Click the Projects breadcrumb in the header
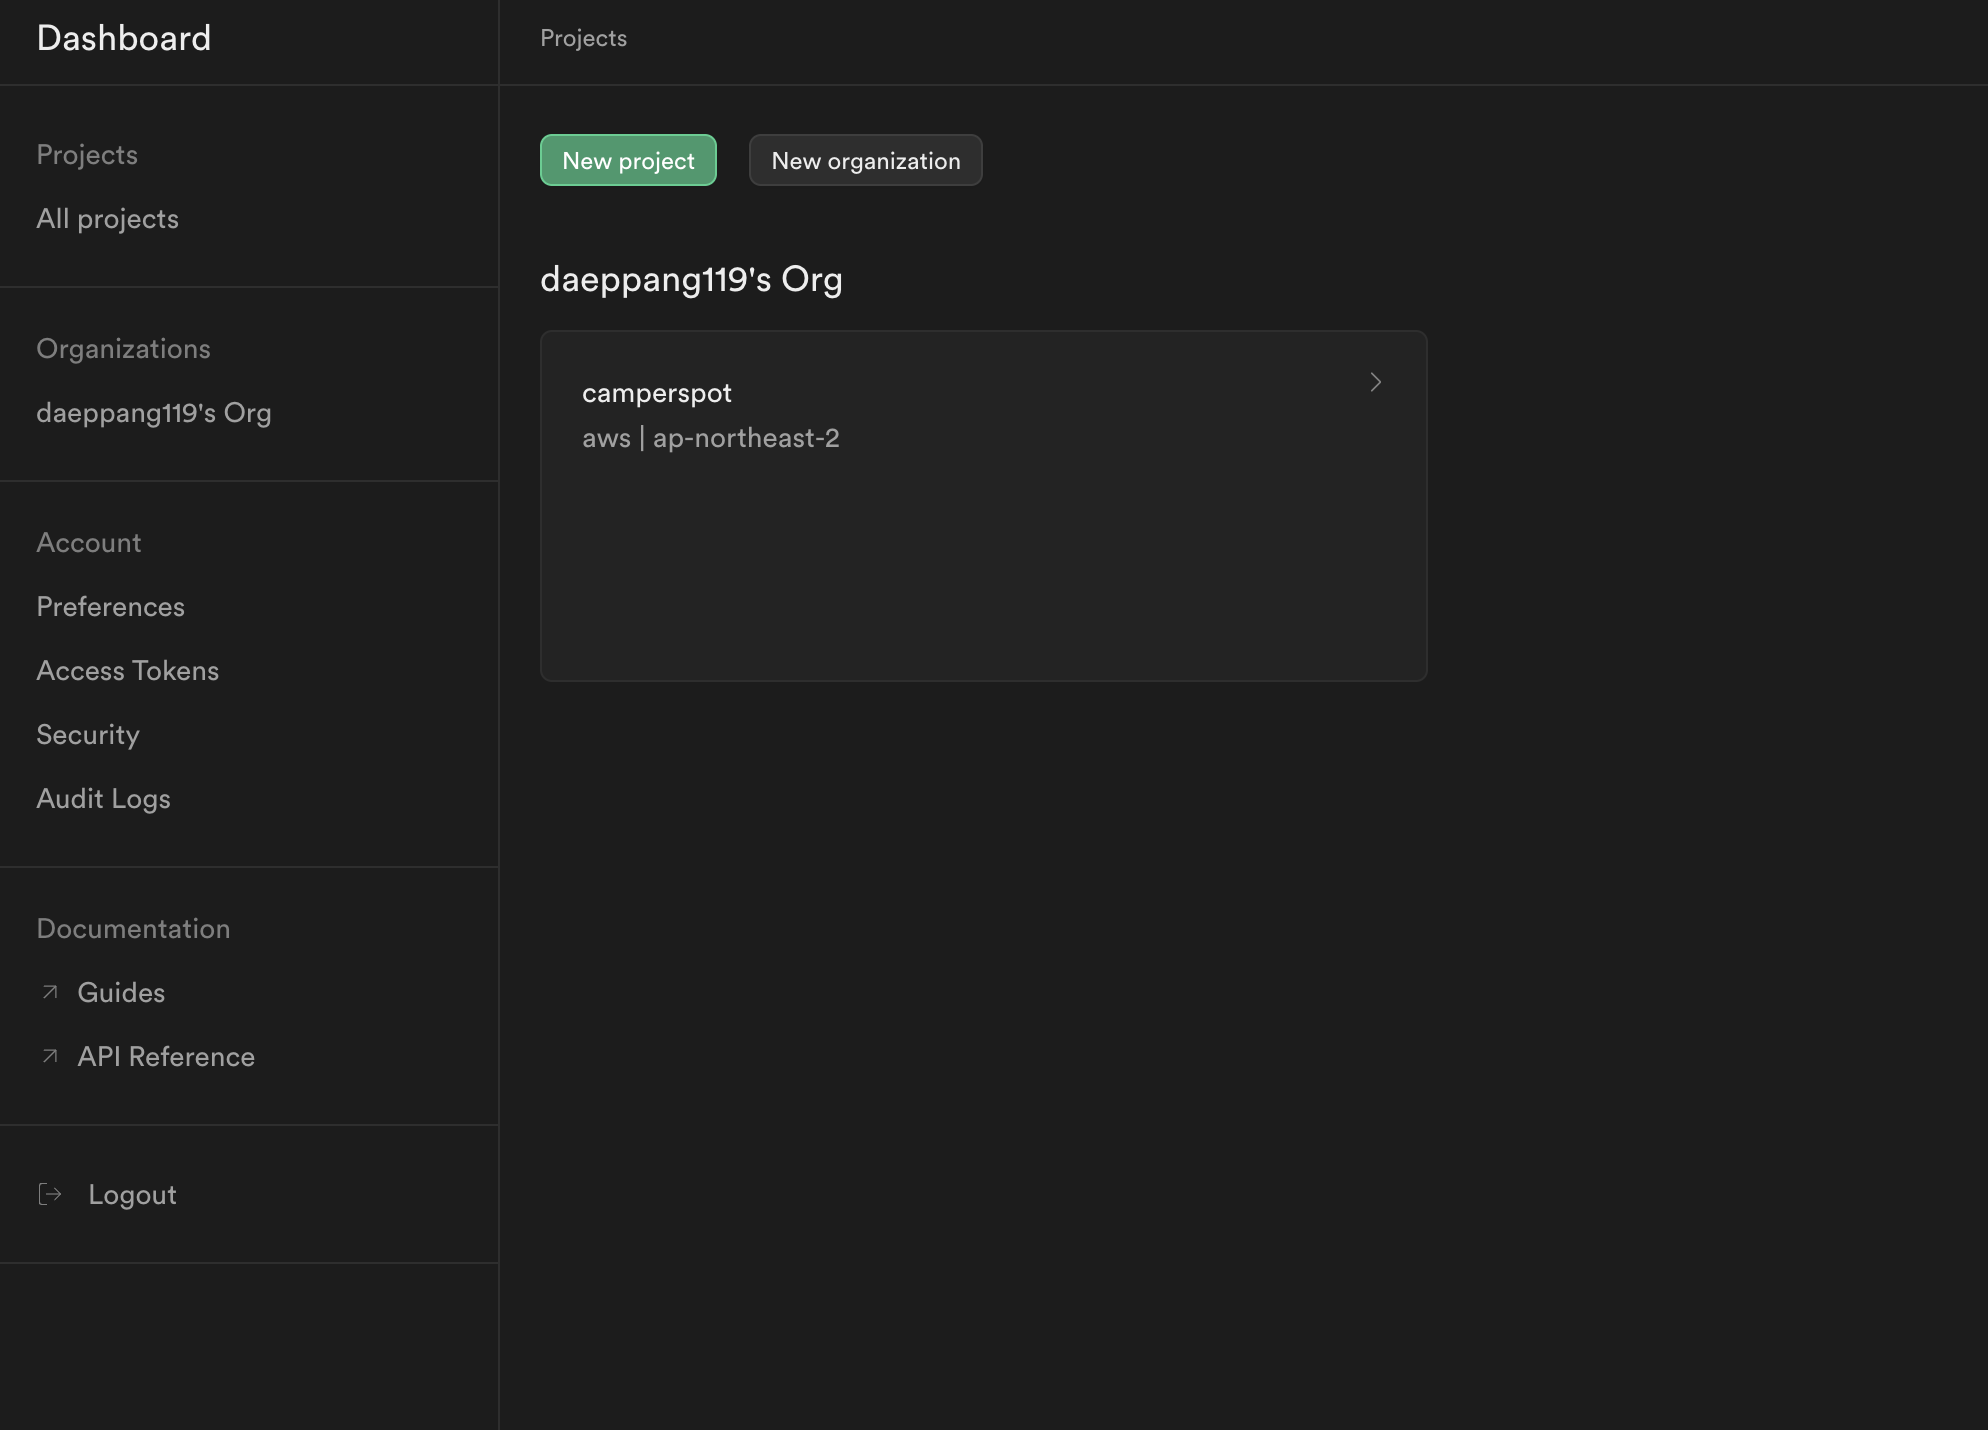1988x1430 pixels. click(x=583, y=38)
